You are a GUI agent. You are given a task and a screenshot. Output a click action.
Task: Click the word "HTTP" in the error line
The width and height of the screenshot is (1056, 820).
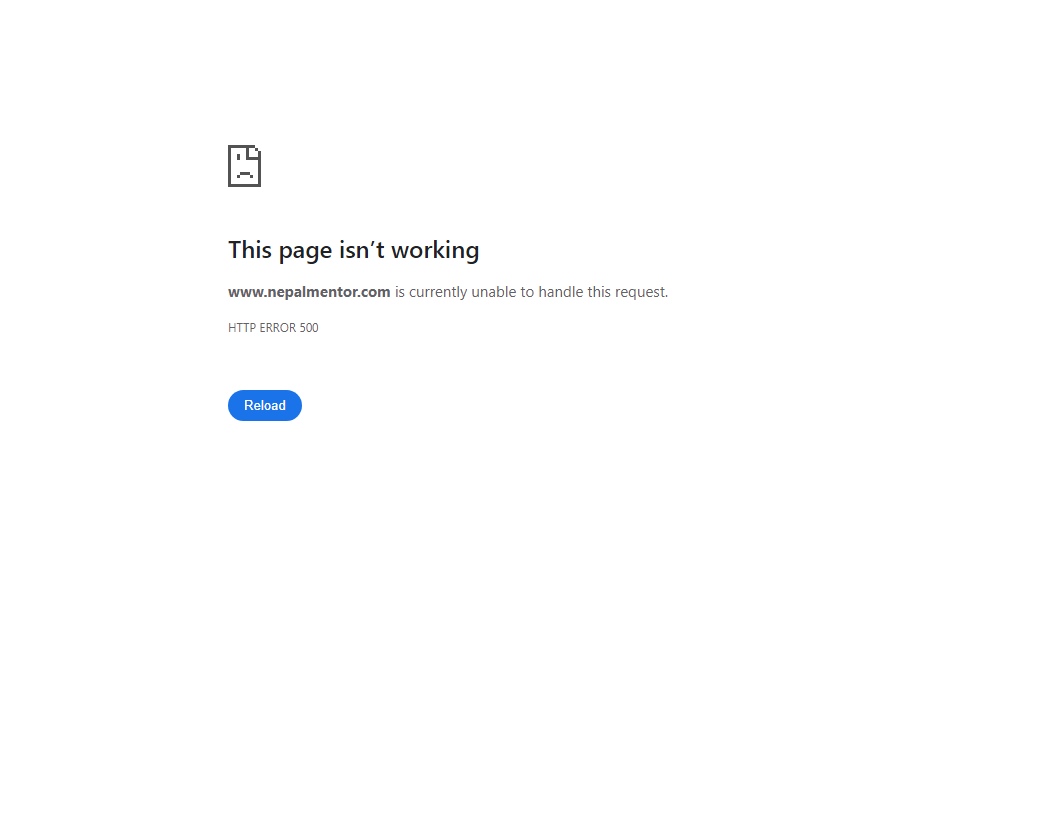tap(242, 328)
